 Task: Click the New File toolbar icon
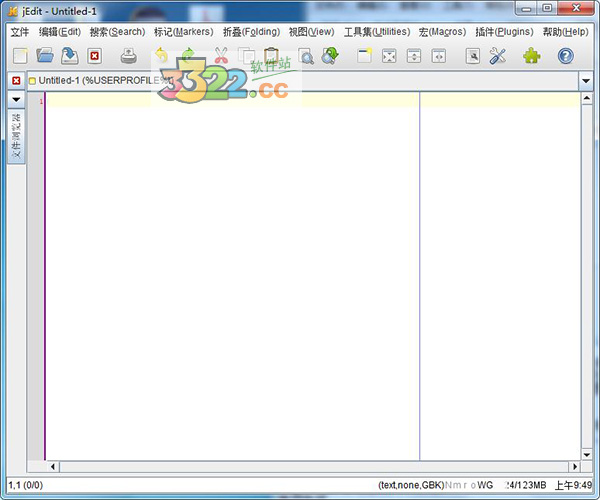[19, 57]
